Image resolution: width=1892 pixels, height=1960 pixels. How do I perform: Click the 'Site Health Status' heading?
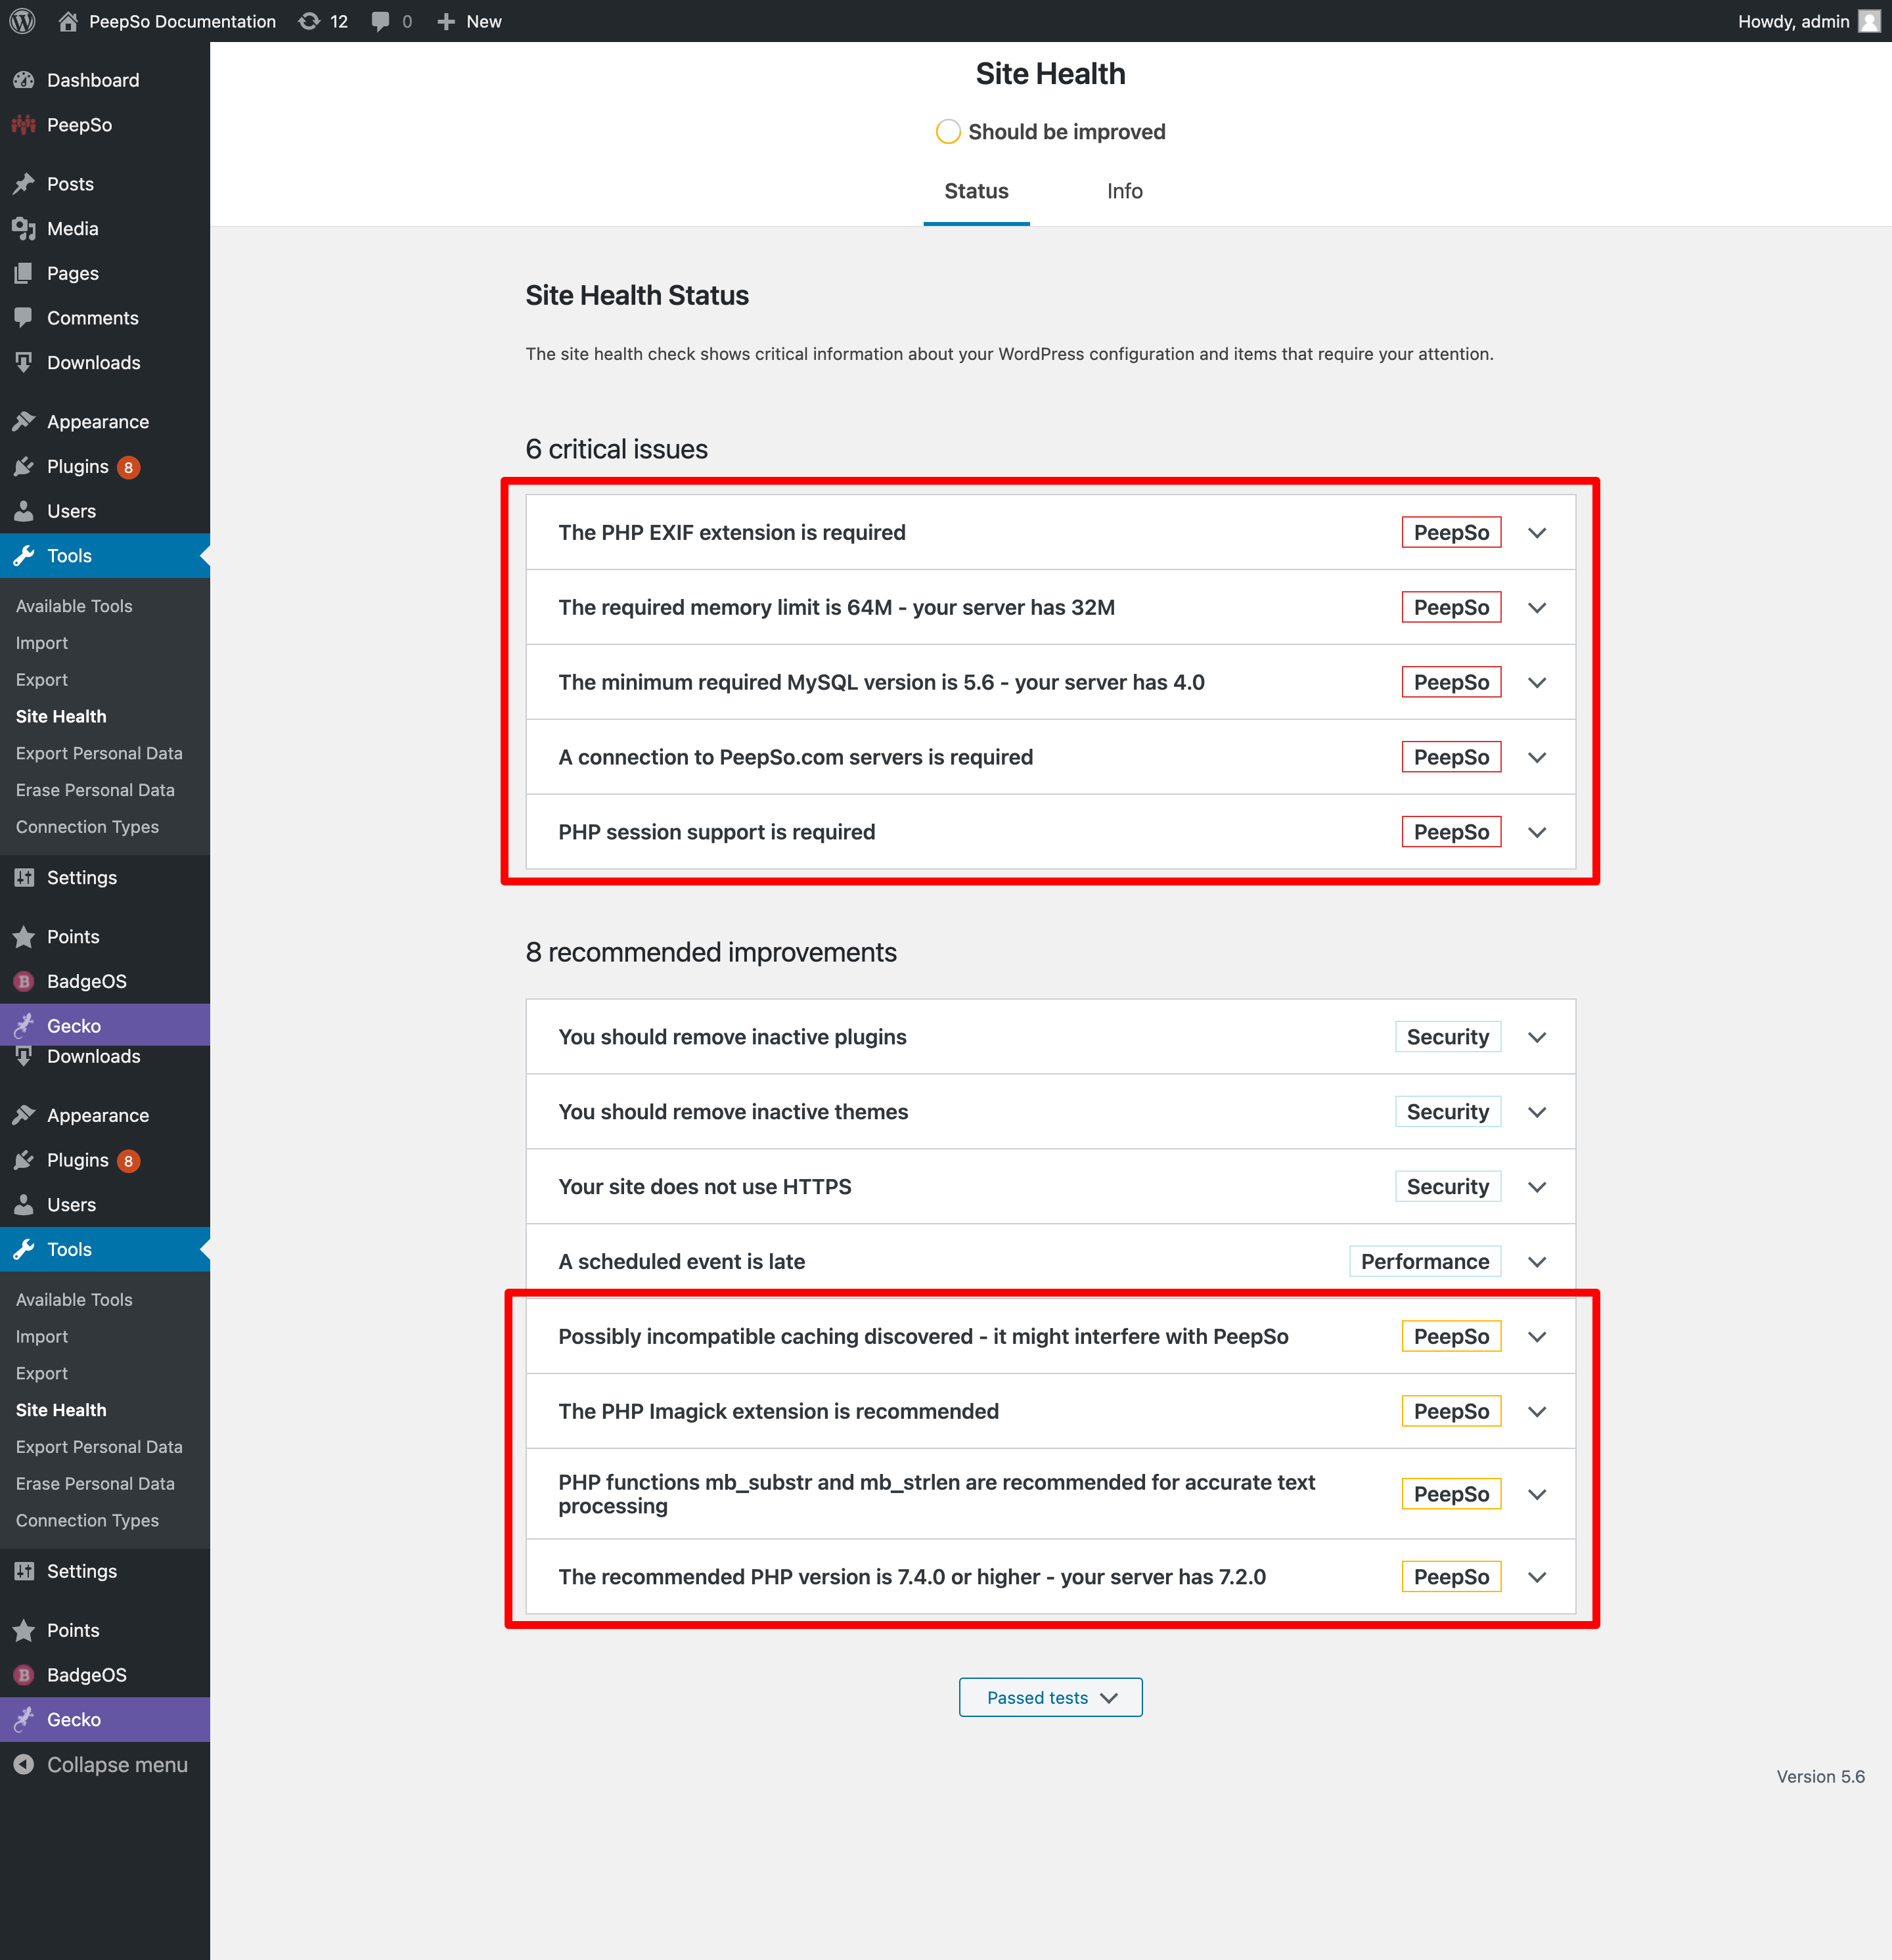pyautogui.click(x=637, y=295)
